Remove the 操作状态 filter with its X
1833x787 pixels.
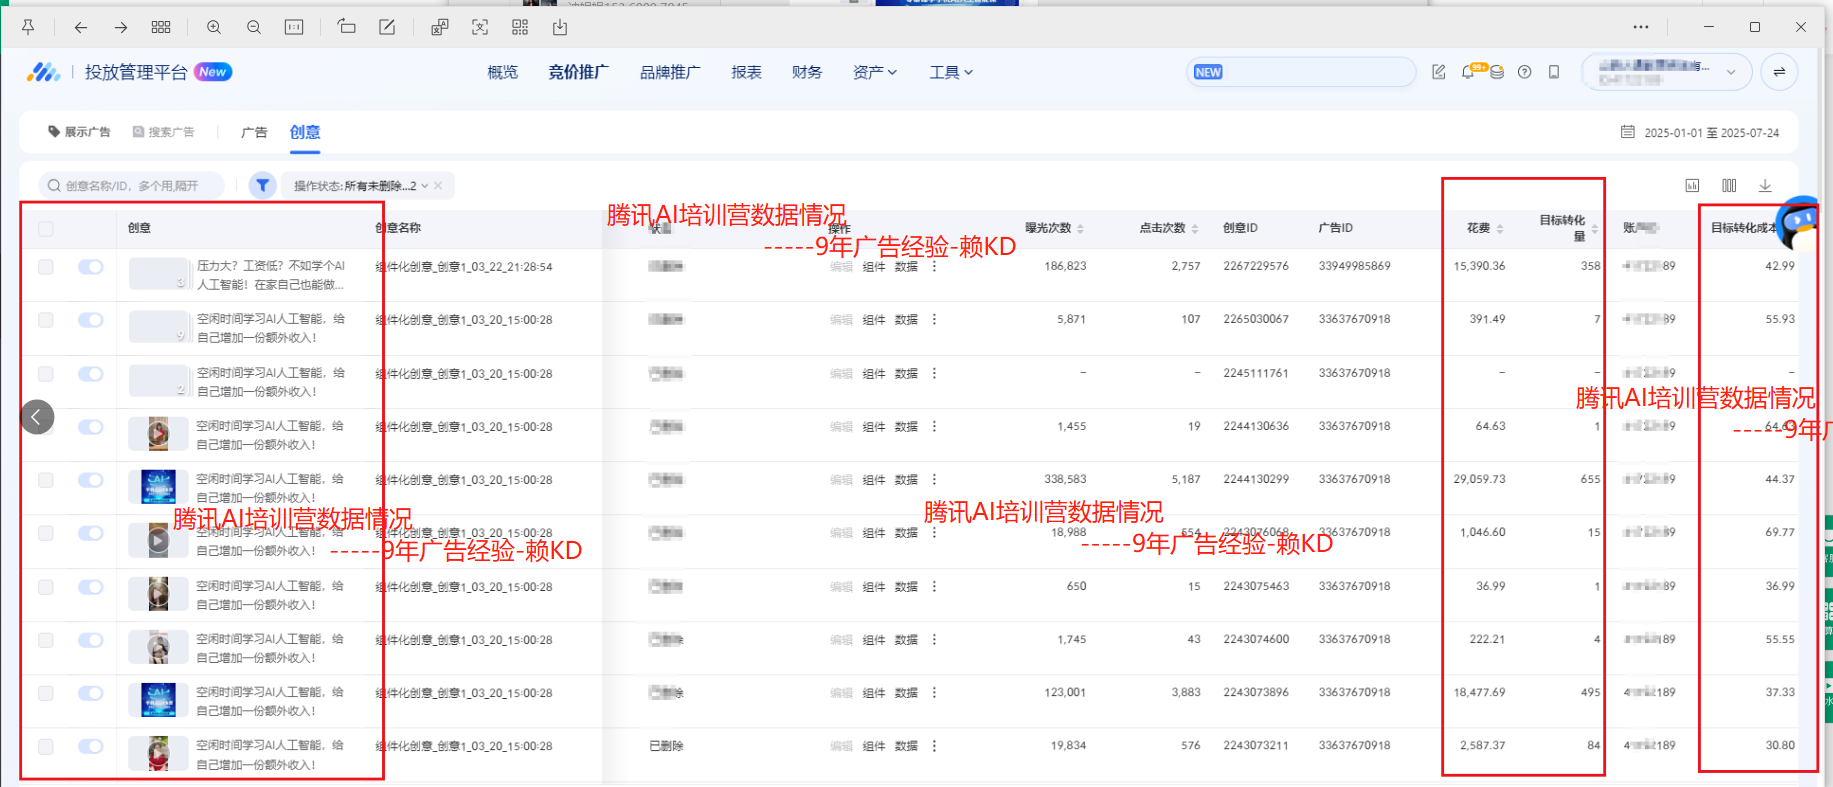coord(438,186)
